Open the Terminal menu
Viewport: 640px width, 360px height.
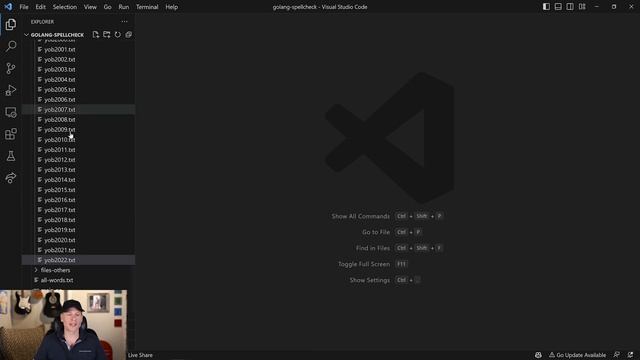click(147, 7)
